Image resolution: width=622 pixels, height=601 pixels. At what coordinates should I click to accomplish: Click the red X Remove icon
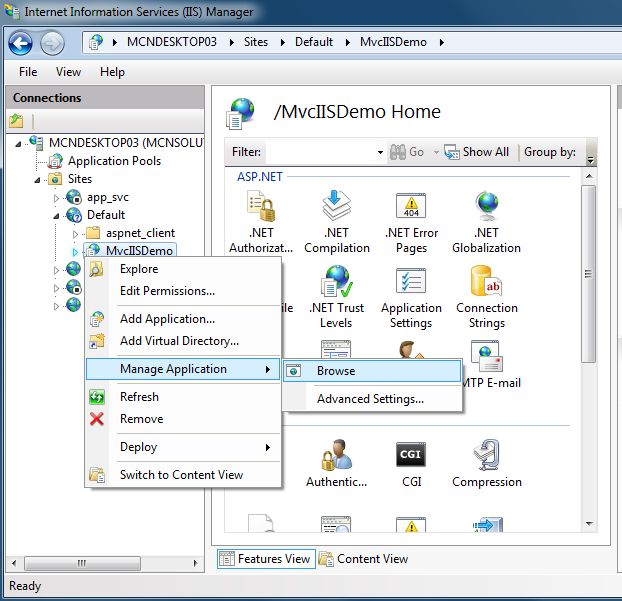click(x=97, y=419)
